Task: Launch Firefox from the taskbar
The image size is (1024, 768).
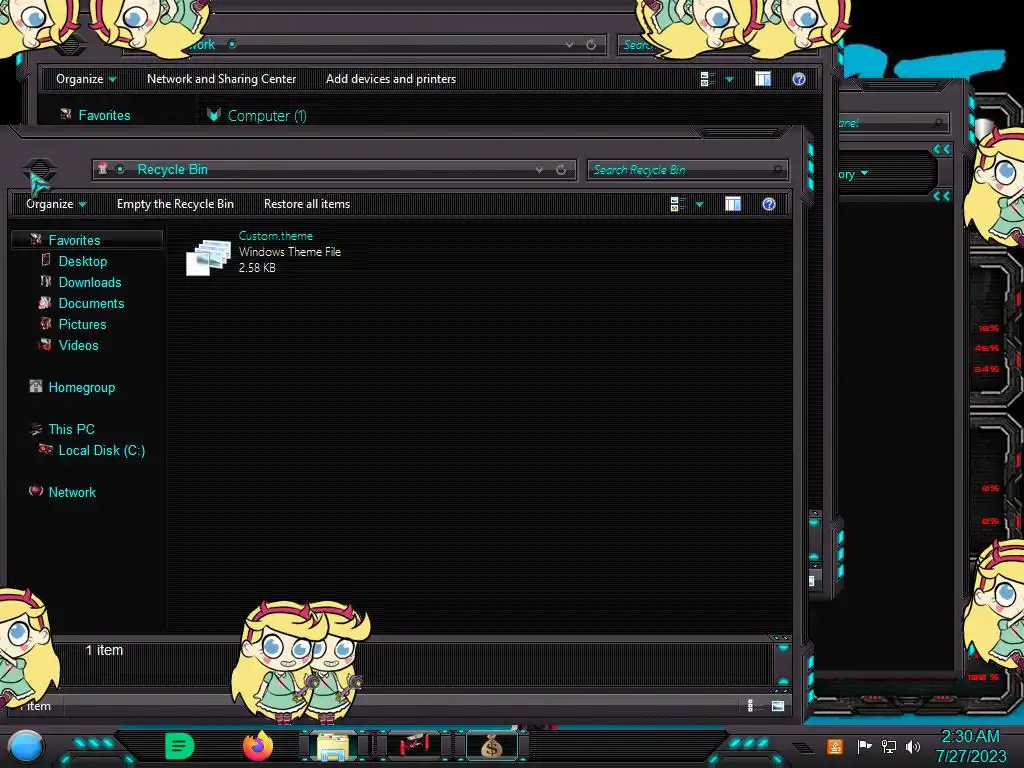Action: click(x=258, y=746)
